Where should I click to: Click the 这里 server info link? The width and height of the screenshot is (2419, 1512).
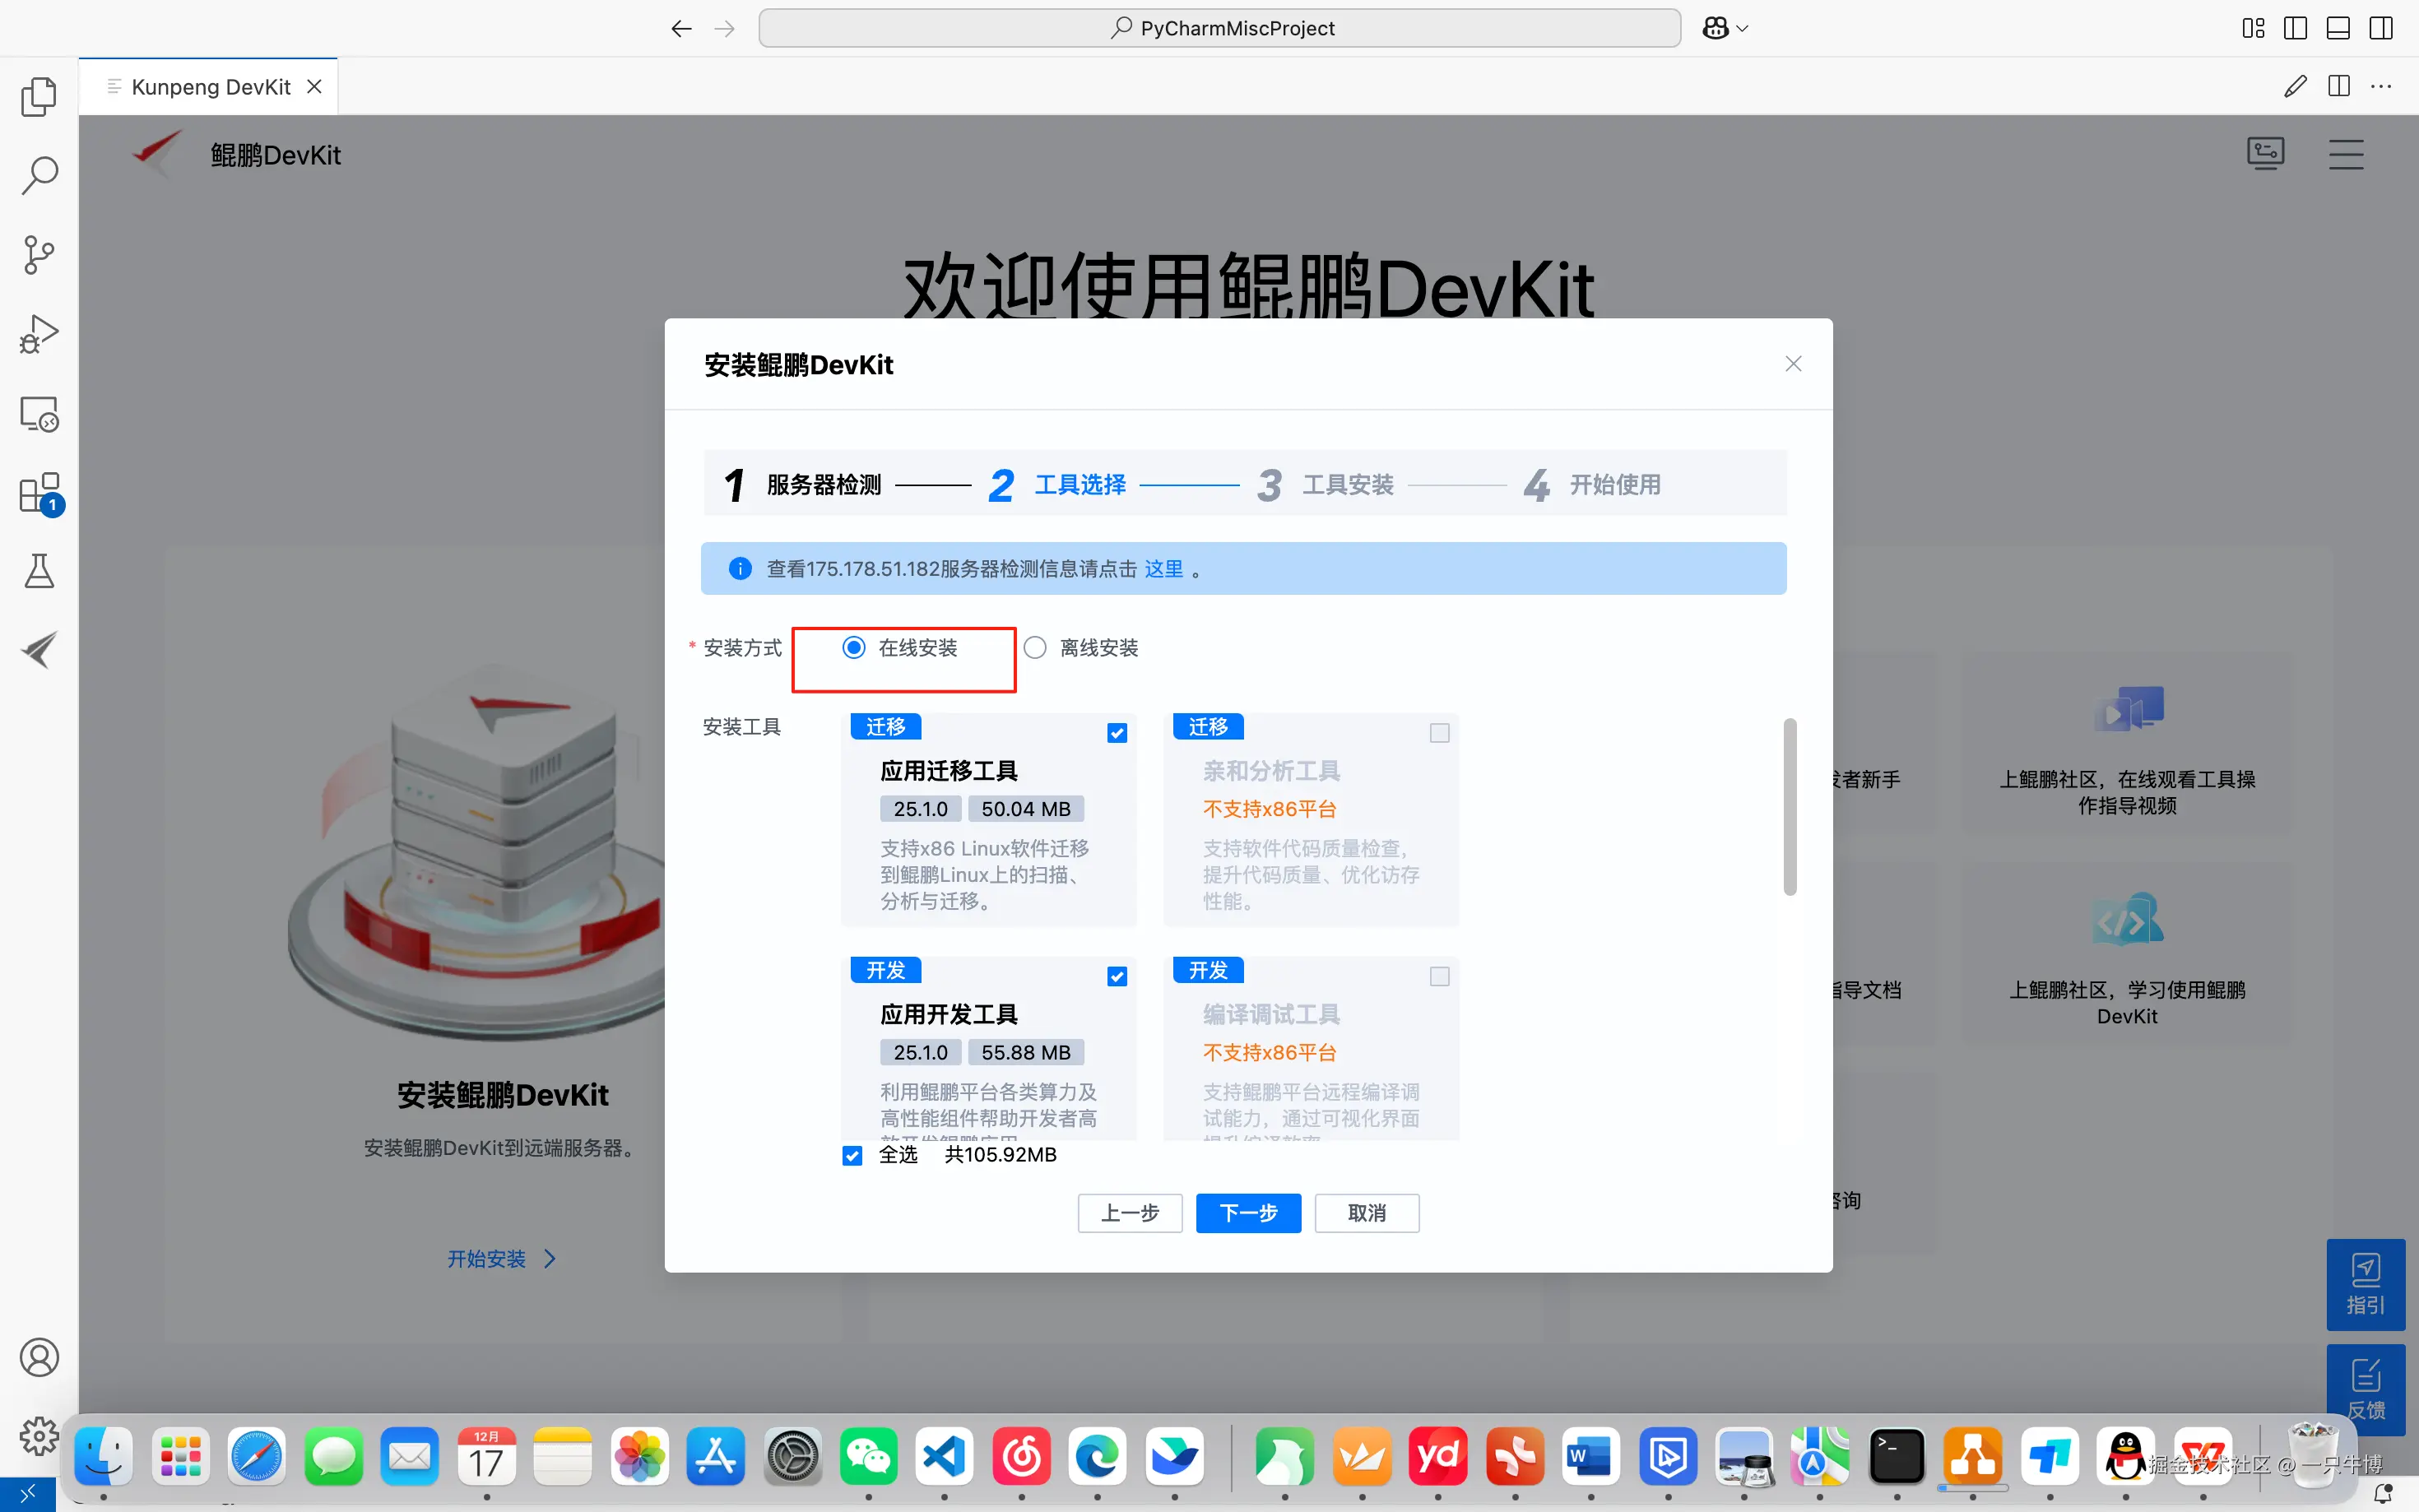[x=1163, y=569]
